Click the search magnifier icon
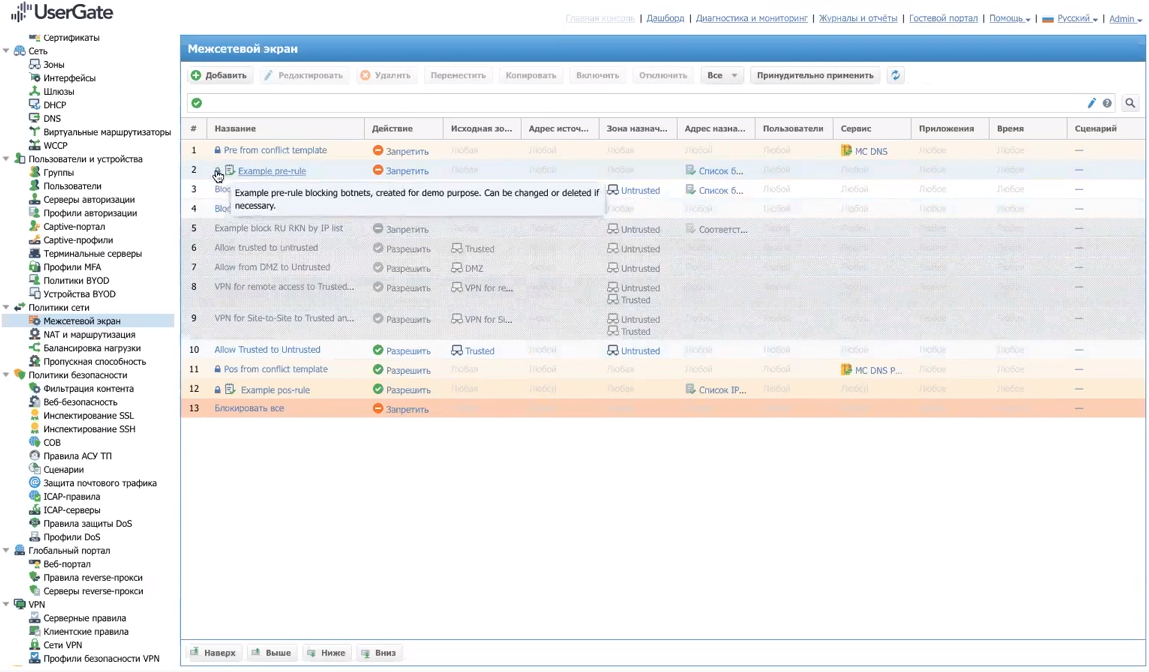Image resolution: width=1149 pixels, height=672 pixels. tap(1130, 103)
